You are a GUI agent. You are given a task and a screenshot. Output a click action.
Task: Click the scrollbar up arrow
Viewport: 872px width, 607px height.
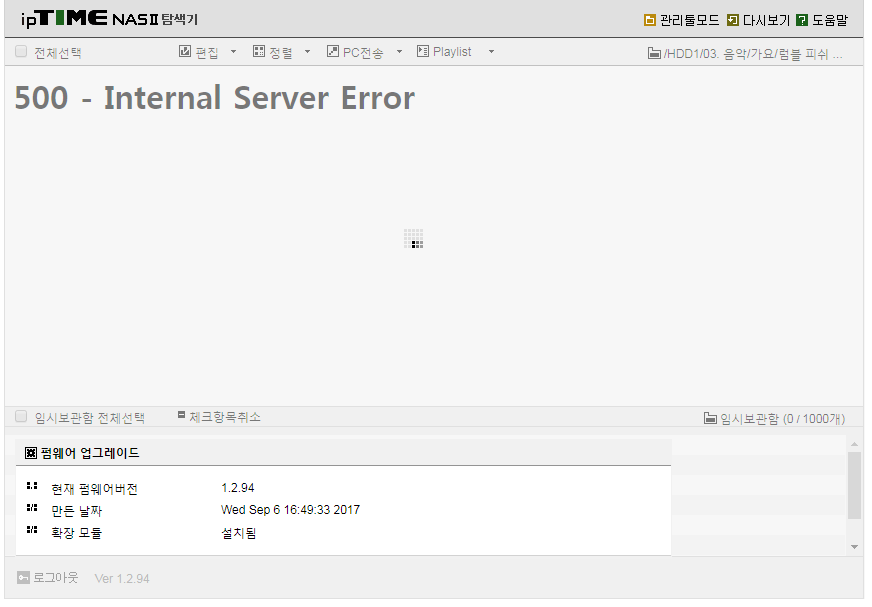(x=854, y=444)
